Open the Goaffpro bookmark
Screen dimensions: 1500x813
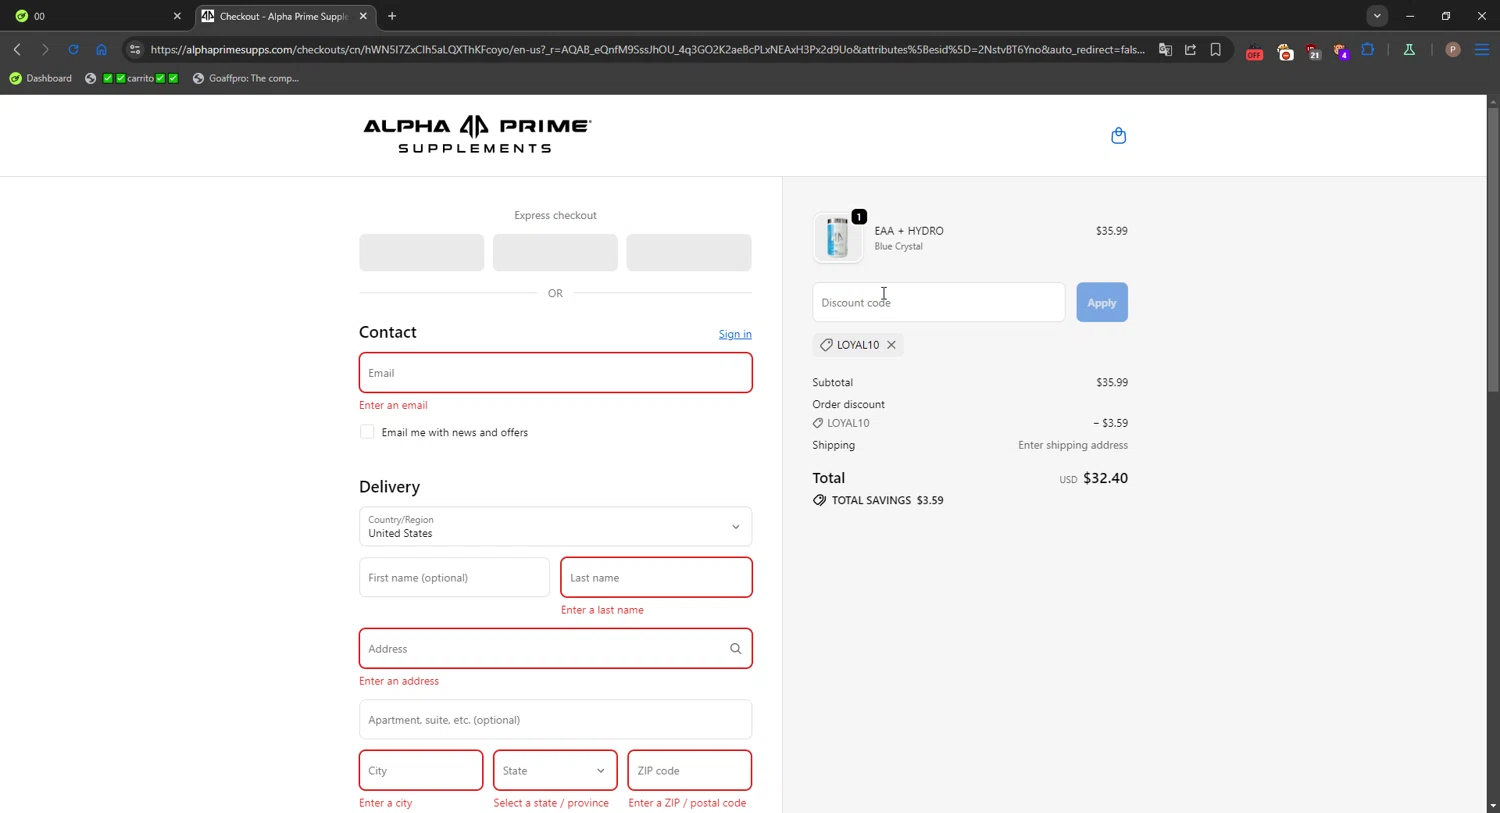pos(246,78)
